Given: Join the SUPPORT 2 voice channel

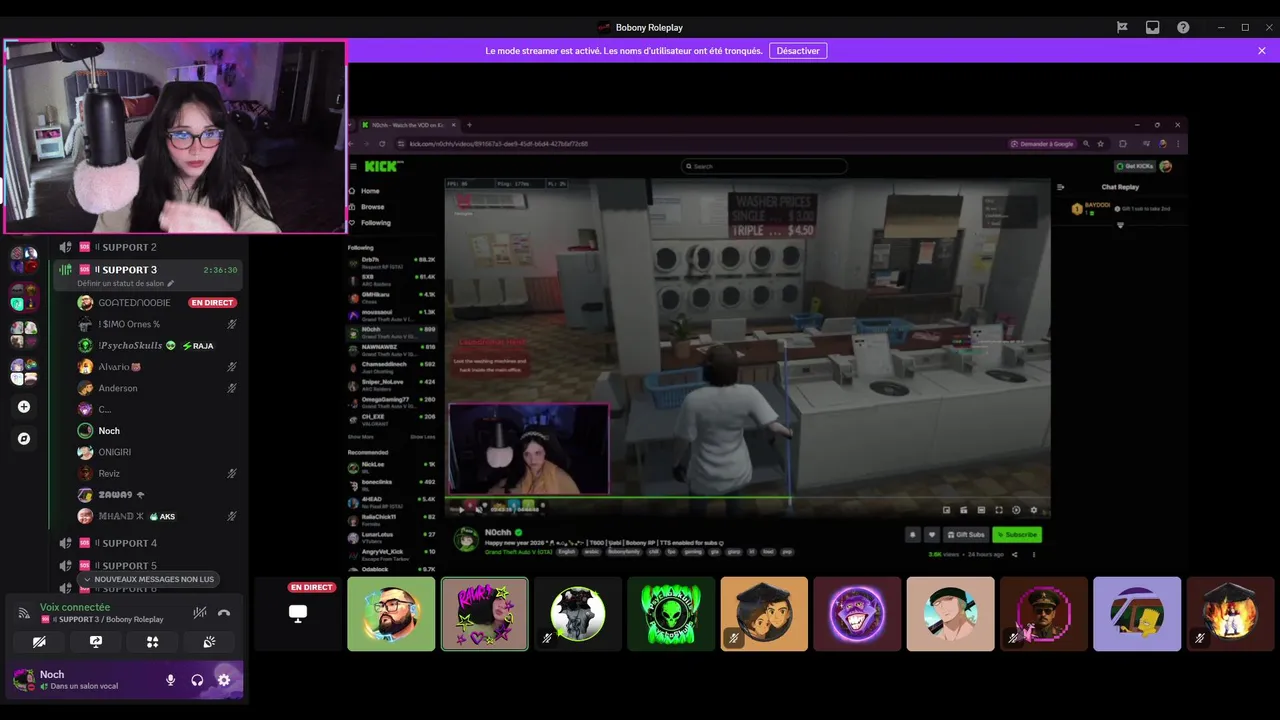Looking at the screenshot, I should (148, 247).
